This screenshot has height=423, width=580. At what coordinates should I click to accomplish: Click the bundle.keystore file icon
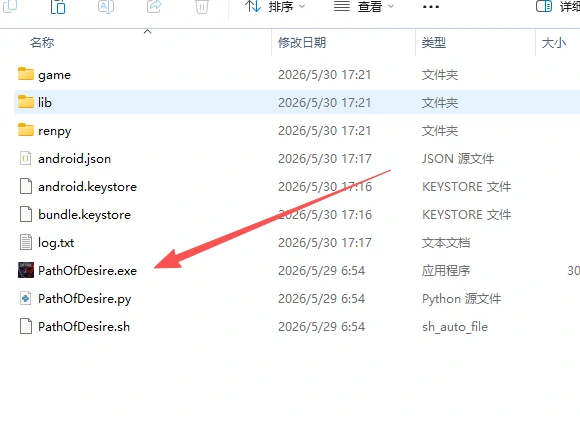click(26, 214)
